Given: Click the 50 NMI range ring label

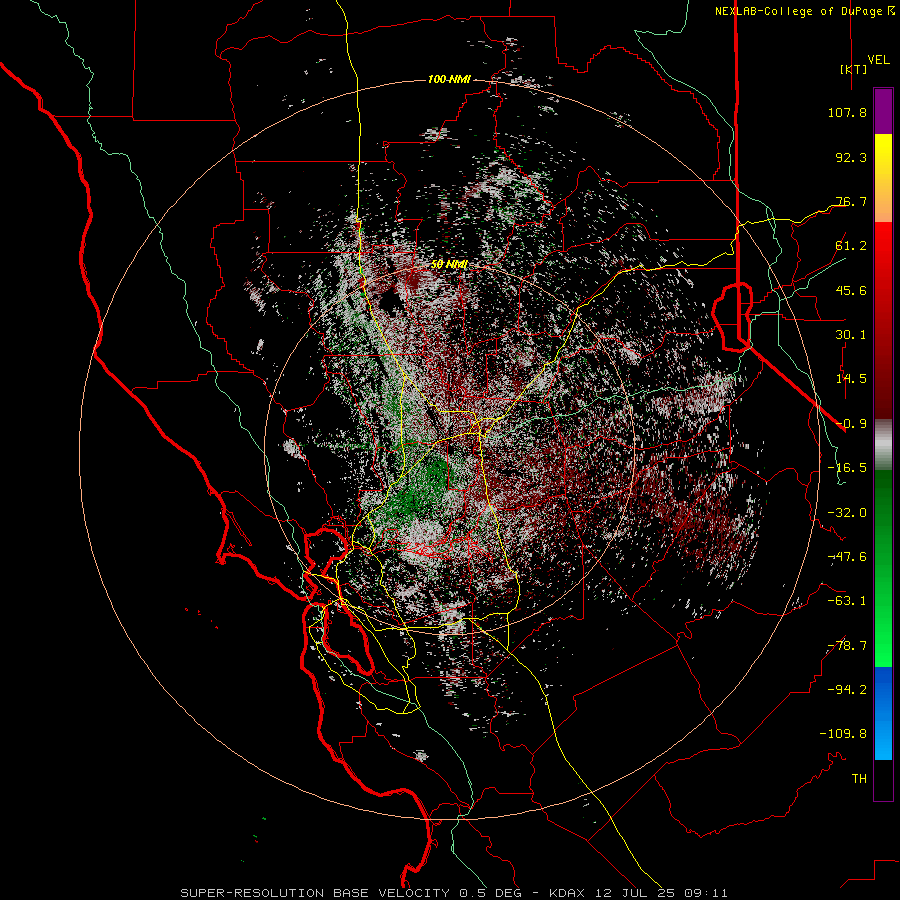Looking at the screenshot, I should pyautogui.click(x=449, y=265).
